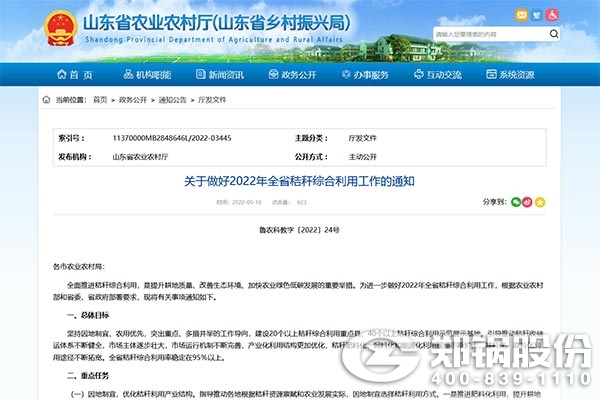
Task: Click 厅发文件 breadcrumb link
Action: click(209, 100)
